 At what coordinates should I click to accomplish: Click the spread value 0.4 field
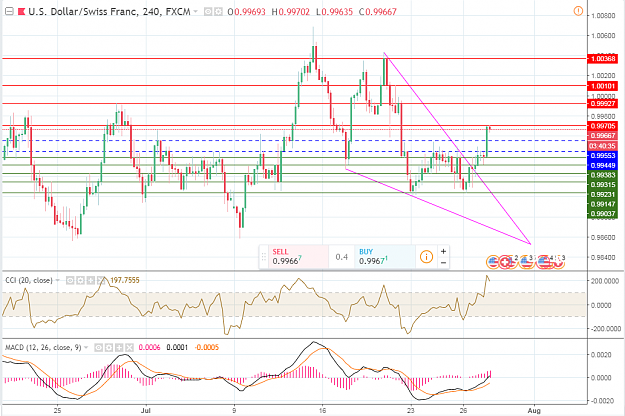click(x=342, y=257)
